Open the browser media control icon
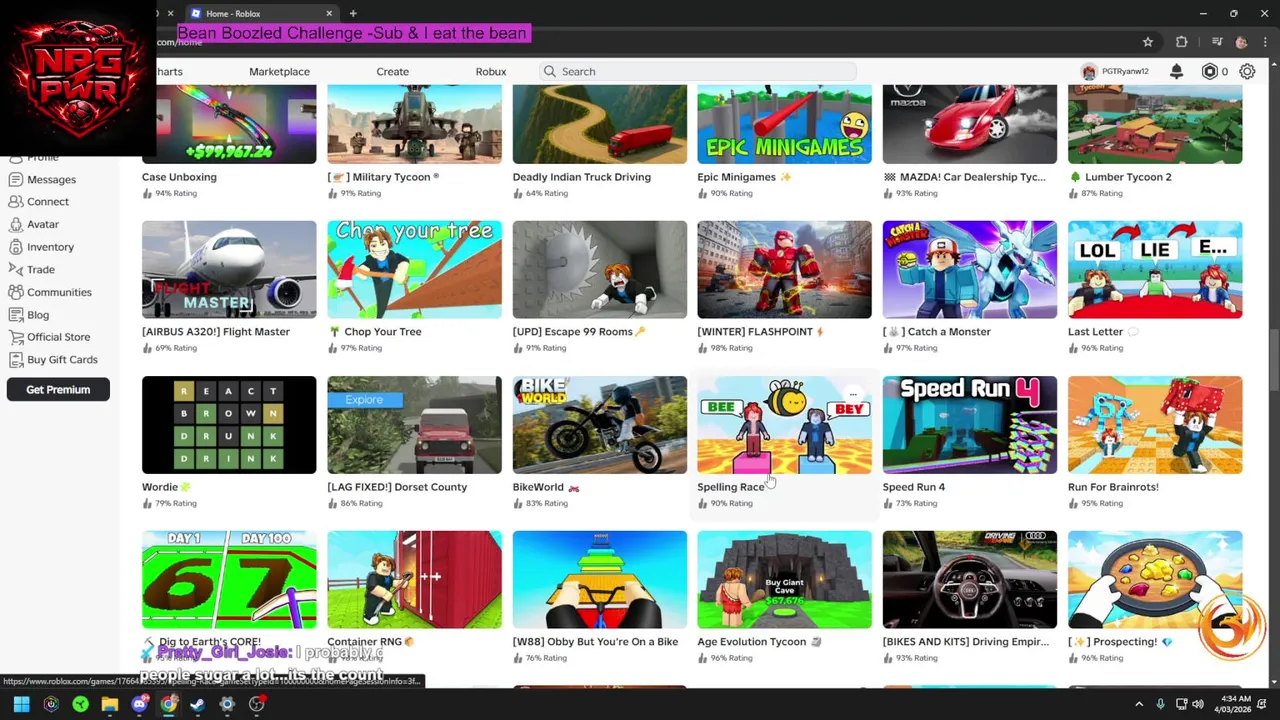The height and width of the screenshot is (720, 1280). coord(1216,42)
